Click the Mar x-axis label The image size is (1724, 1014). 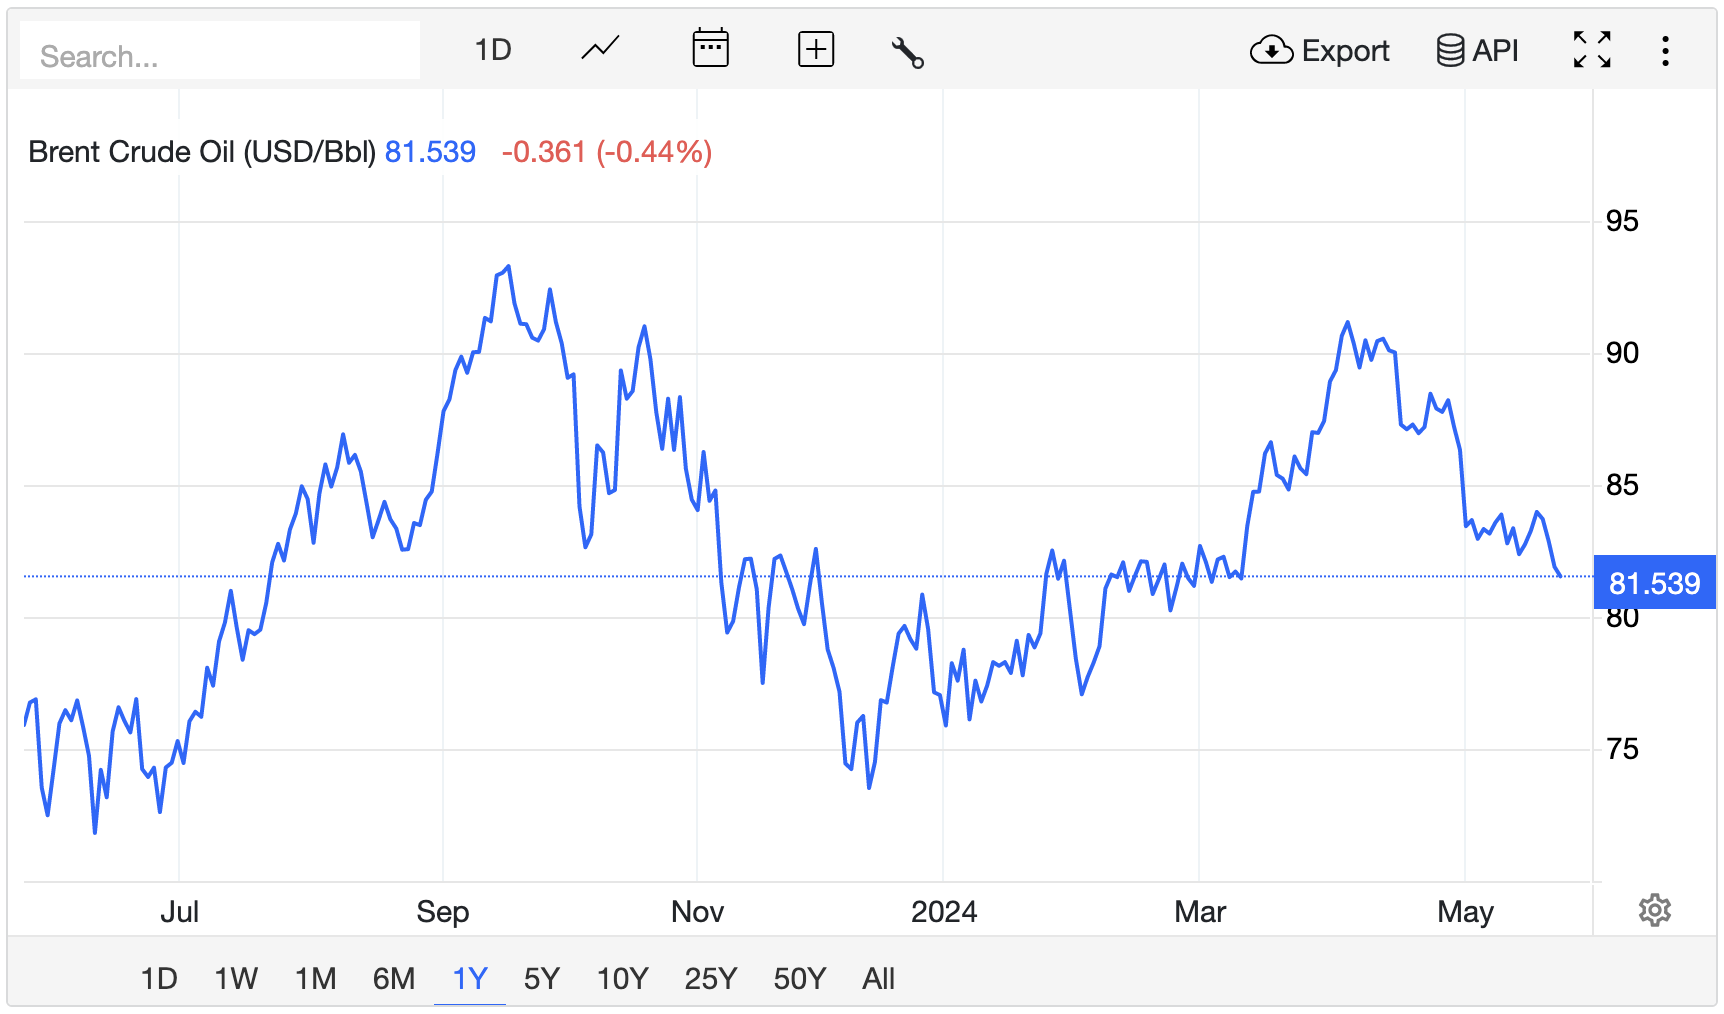pos(1200,911)
